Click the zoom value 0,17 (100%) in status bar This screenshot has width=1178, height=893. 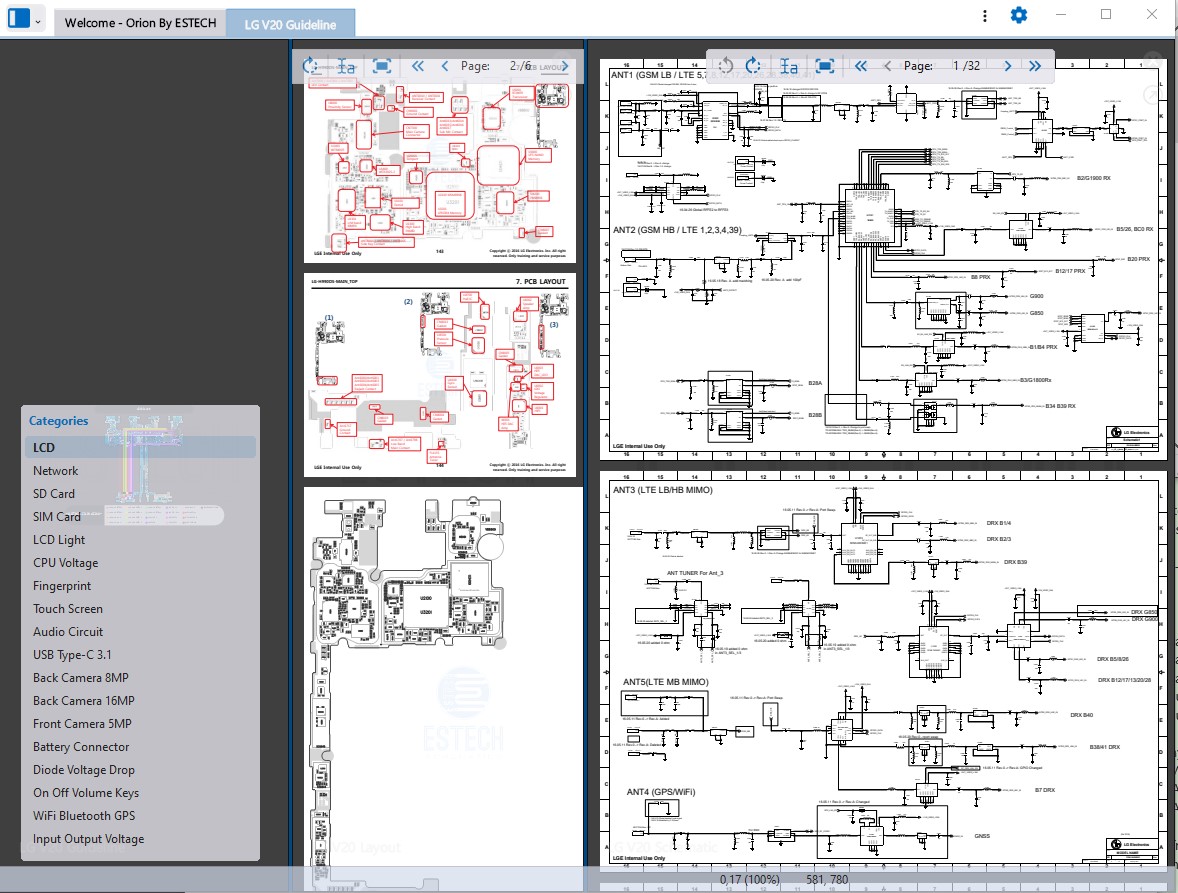tap(749, 879)
